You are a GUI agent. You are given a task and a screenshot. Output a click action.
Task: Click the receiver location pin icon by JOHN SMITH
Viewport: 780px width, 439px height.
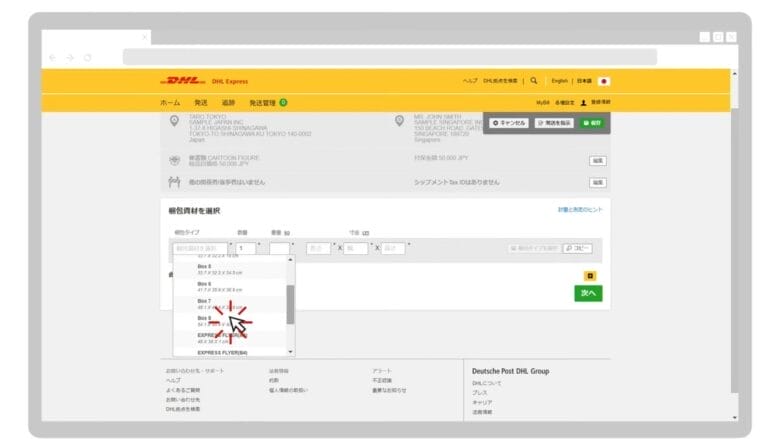[399, 121]
